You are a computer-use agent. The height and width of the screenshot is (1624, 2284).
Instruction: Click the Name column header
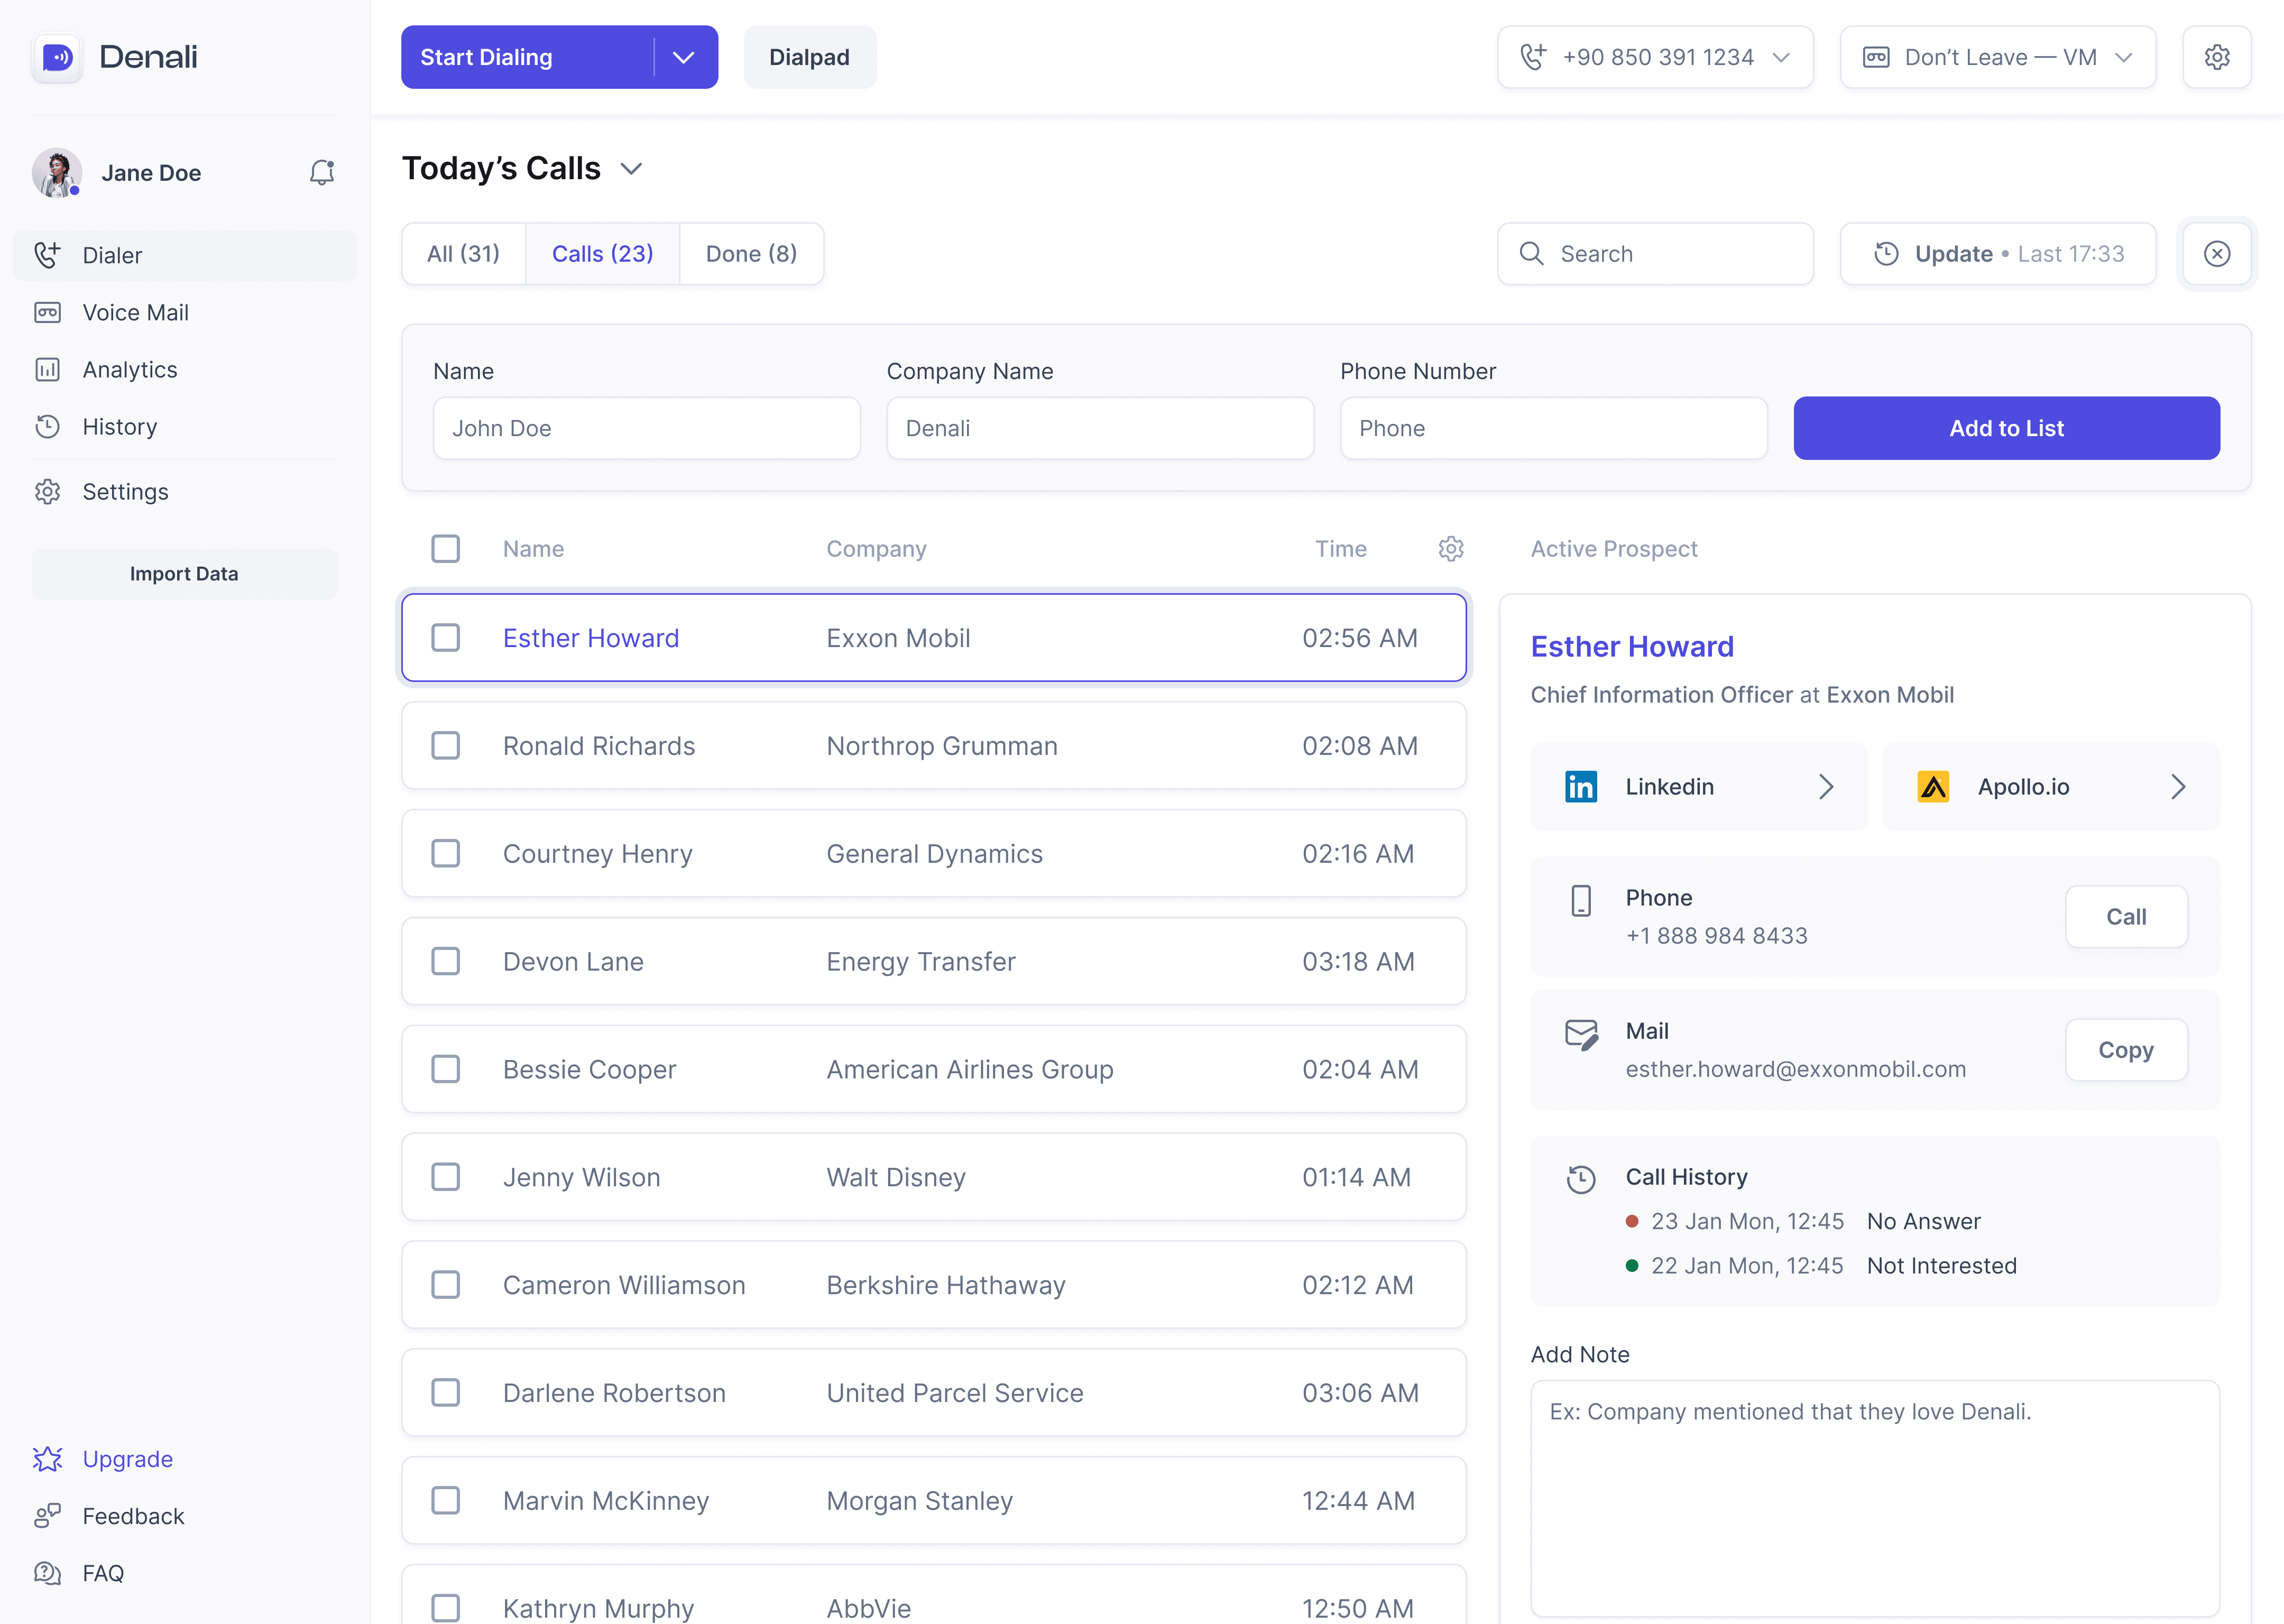(x=533, y=549)
